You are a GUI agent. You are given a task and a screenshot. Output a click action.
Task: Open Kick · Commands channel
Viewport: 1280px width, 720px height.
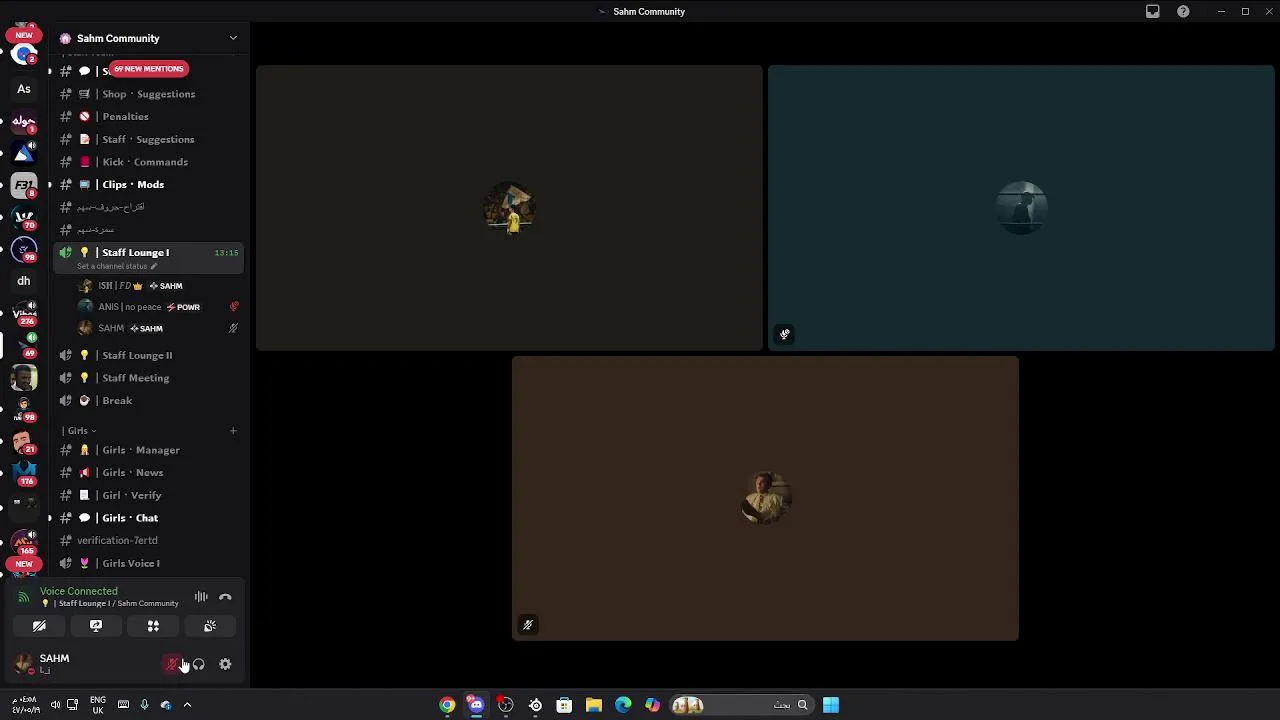(147, 162)
